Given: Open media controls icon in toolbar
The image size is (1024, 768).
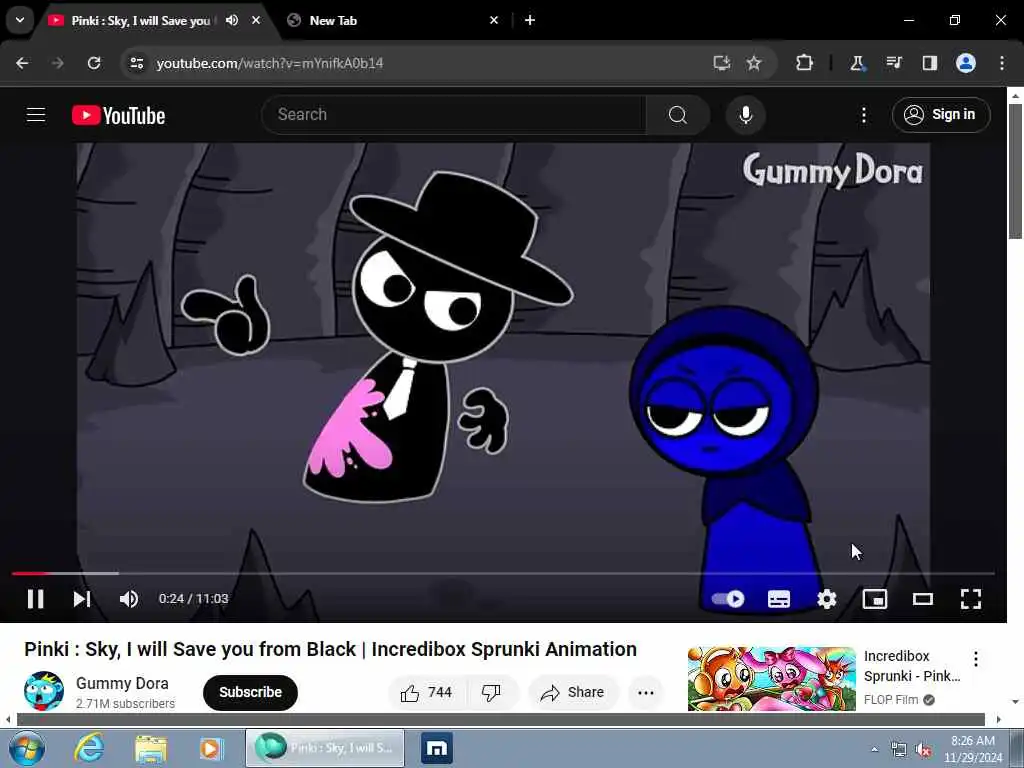Looking at the screenshot, I should [x=893, y=63].
